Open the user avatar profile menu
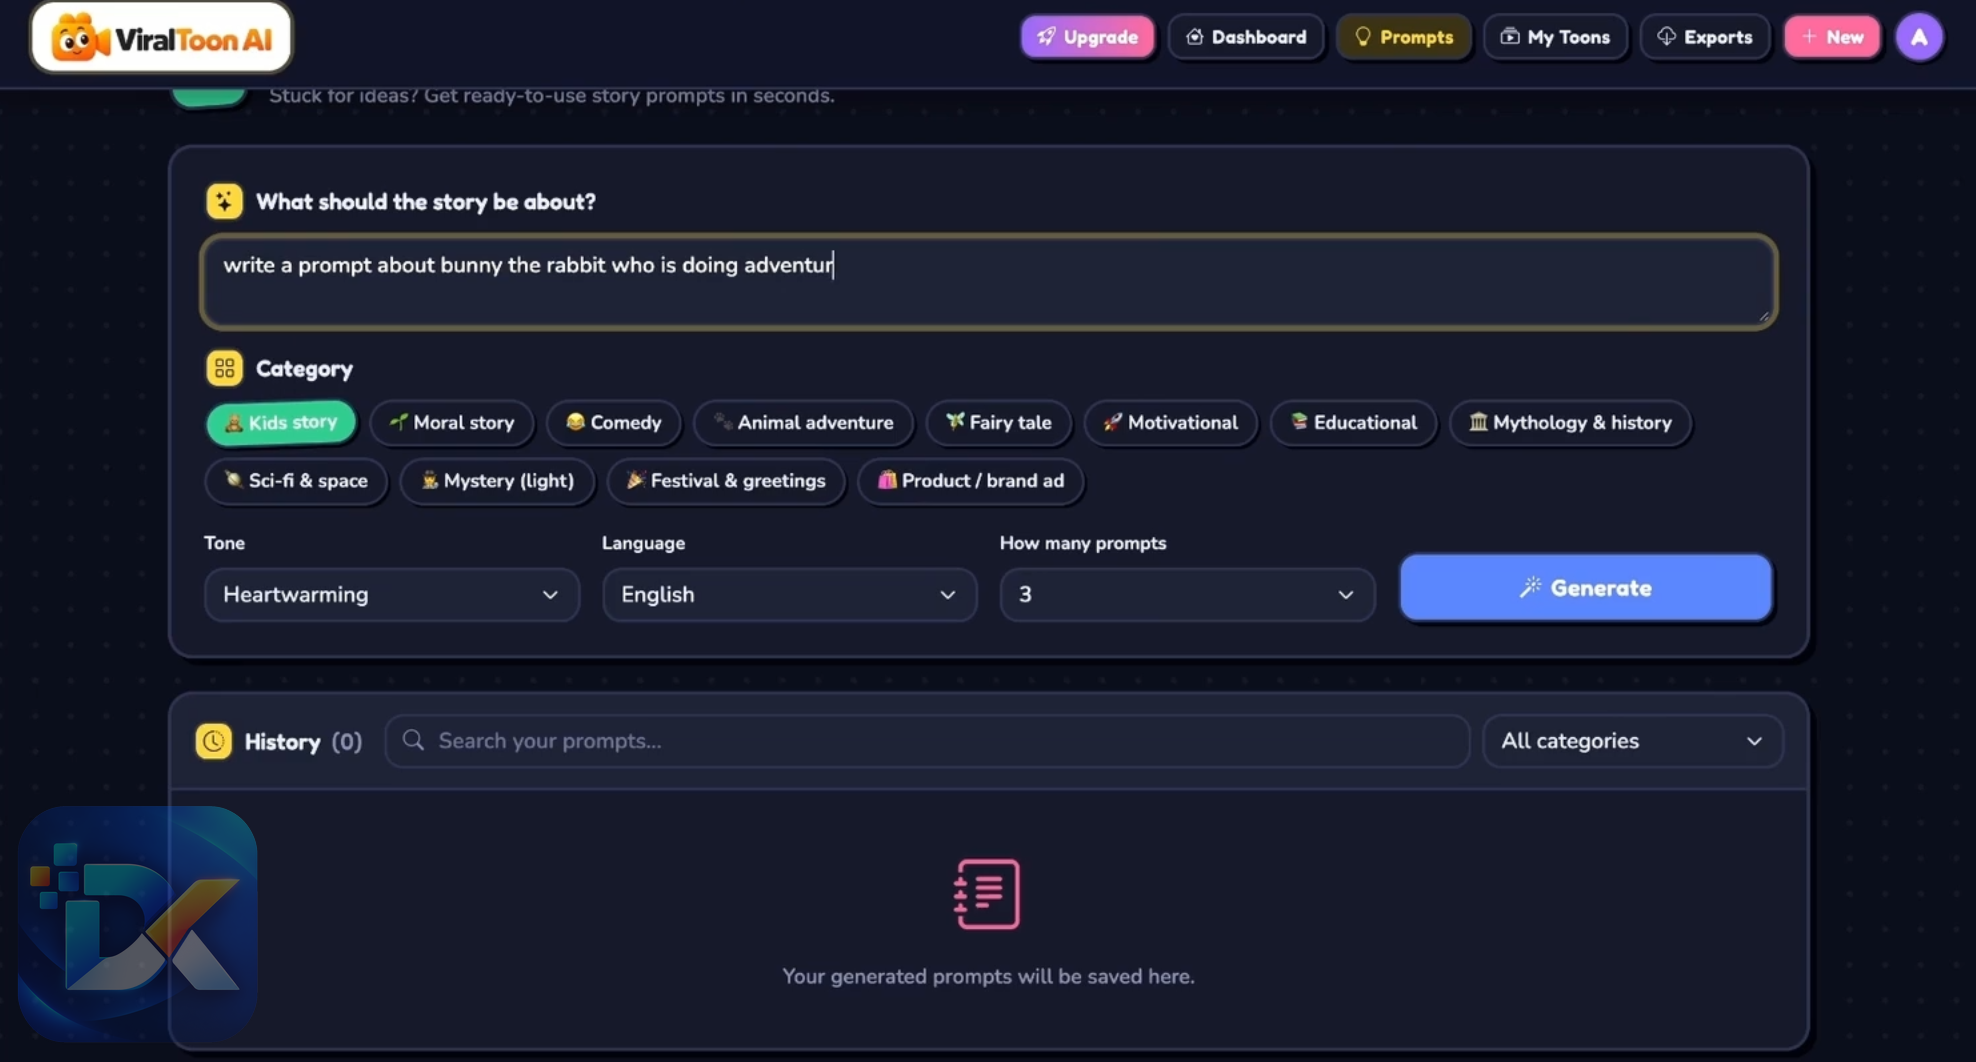This screenshot has height=1062, width=1976. click(x=1919, y=37)
